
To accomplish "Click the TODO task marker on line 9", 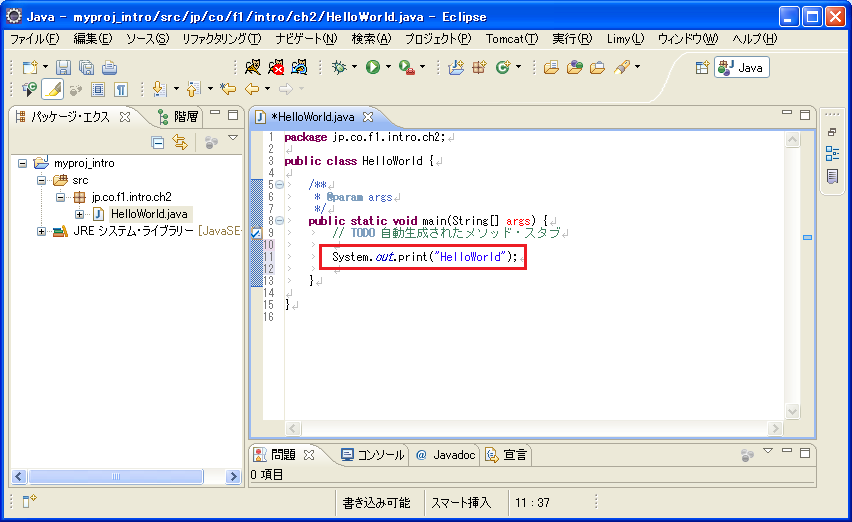I will [256, 233].
